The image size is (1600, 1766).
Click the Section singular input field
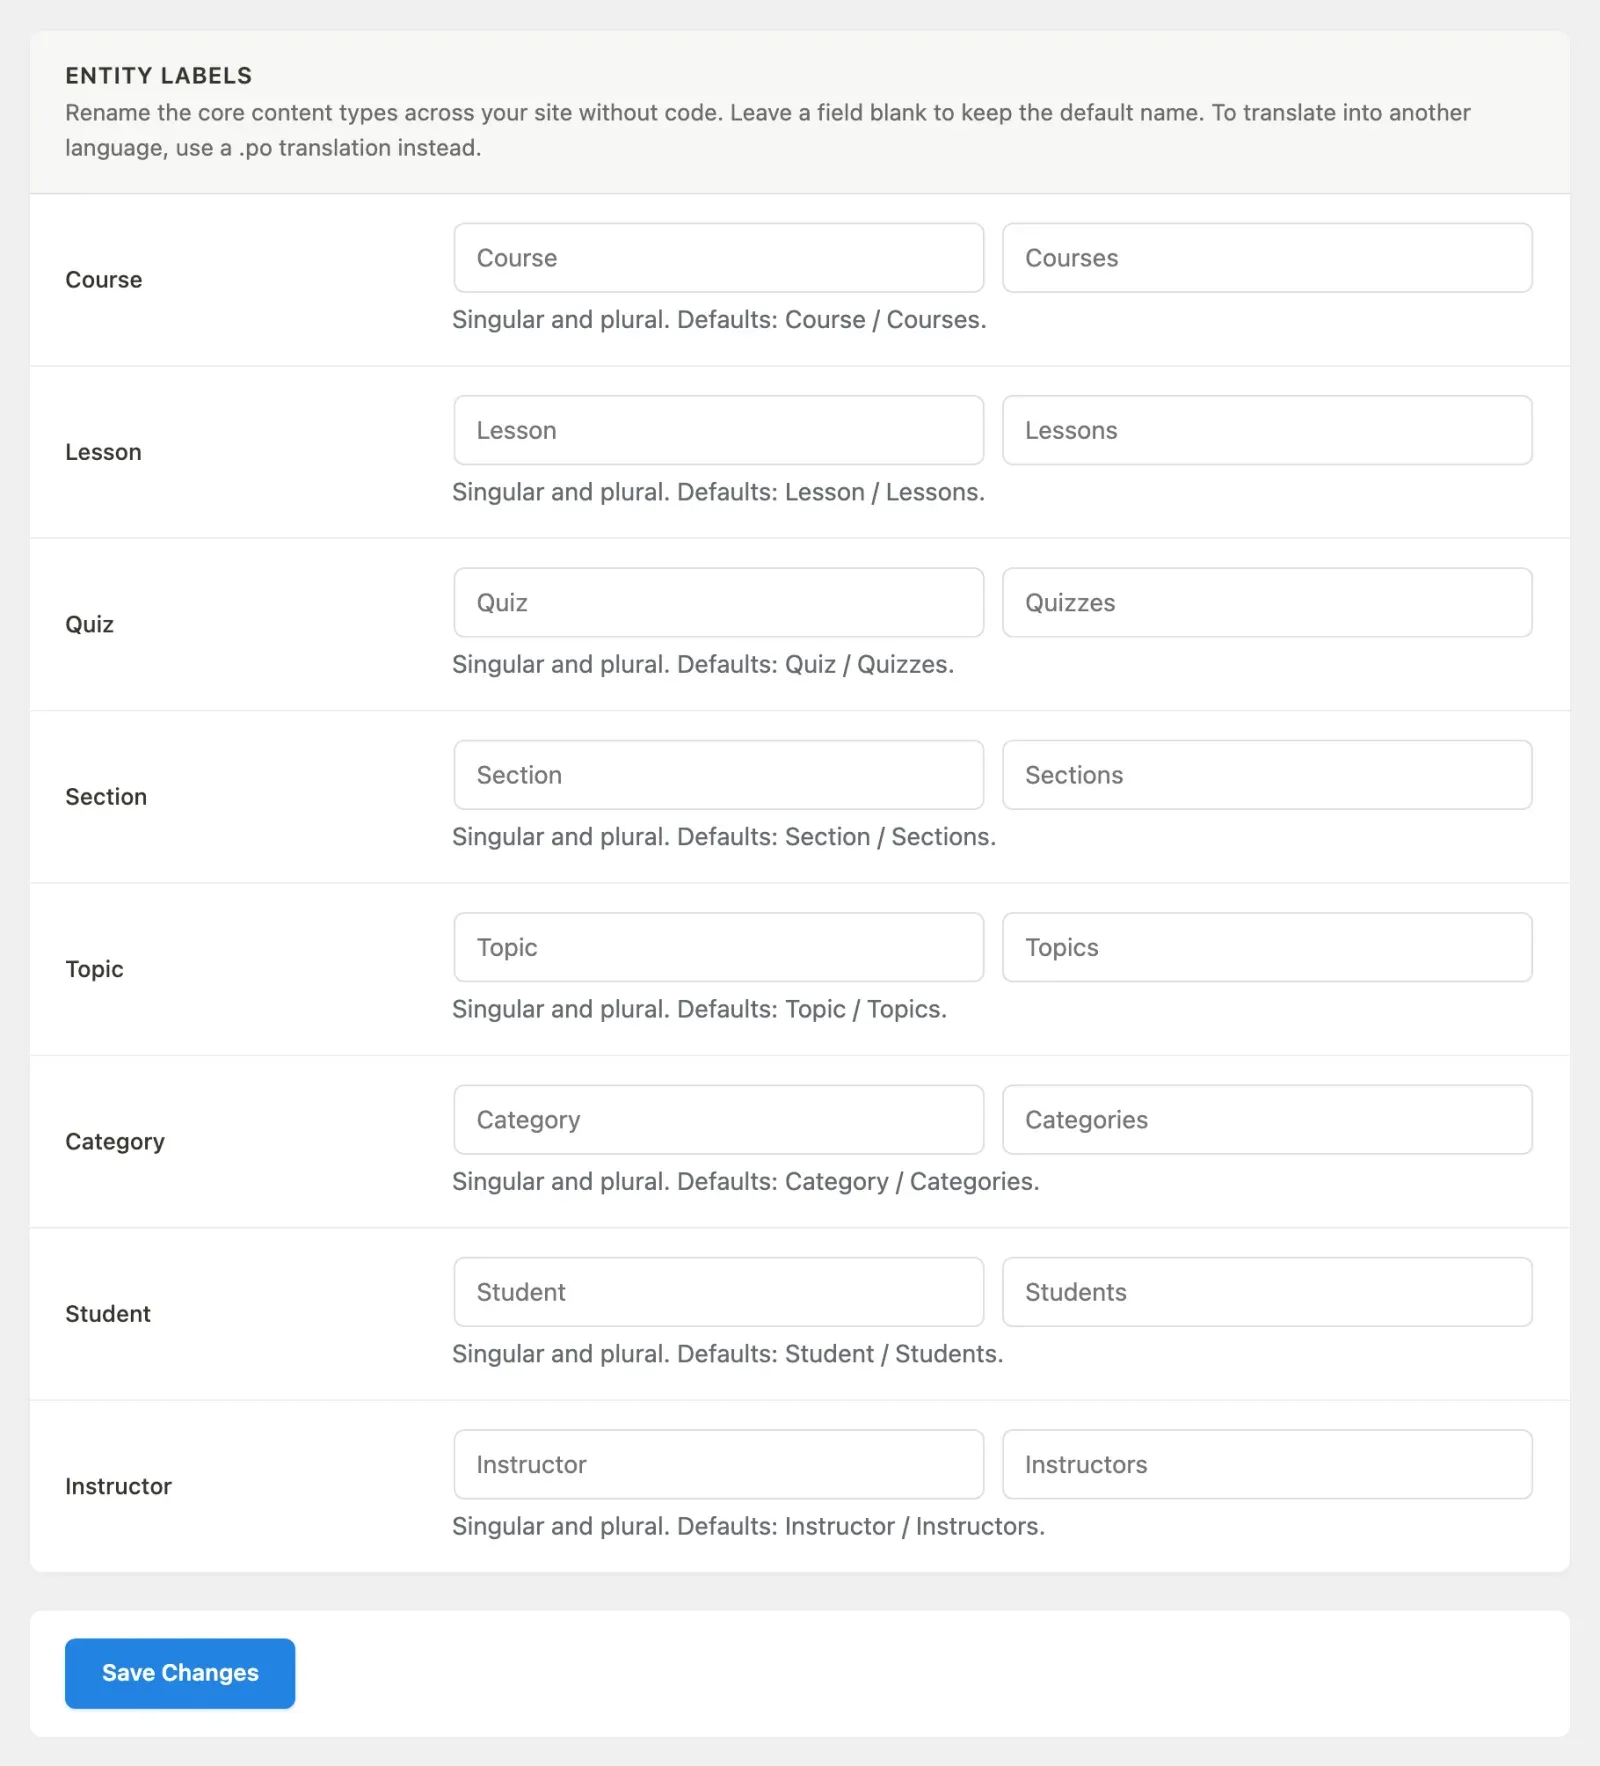tap(718, 775)
